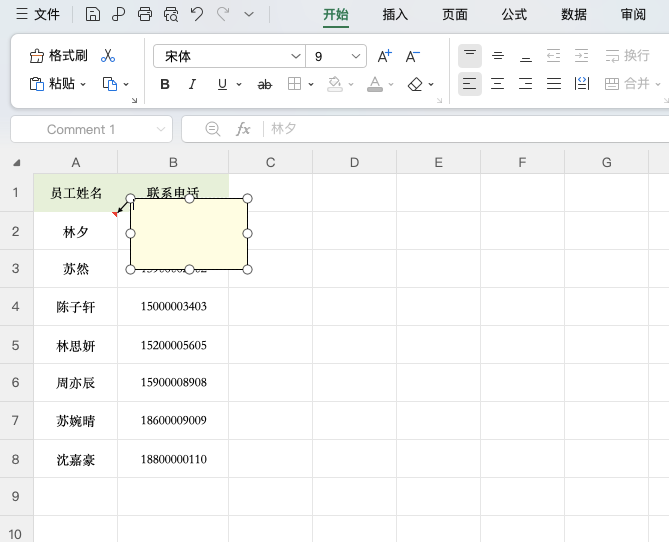Image resolution: width=669 pixels, height=542 pixels.
Task: Expand the Borders options arrow
Action: tap(311, 85)
